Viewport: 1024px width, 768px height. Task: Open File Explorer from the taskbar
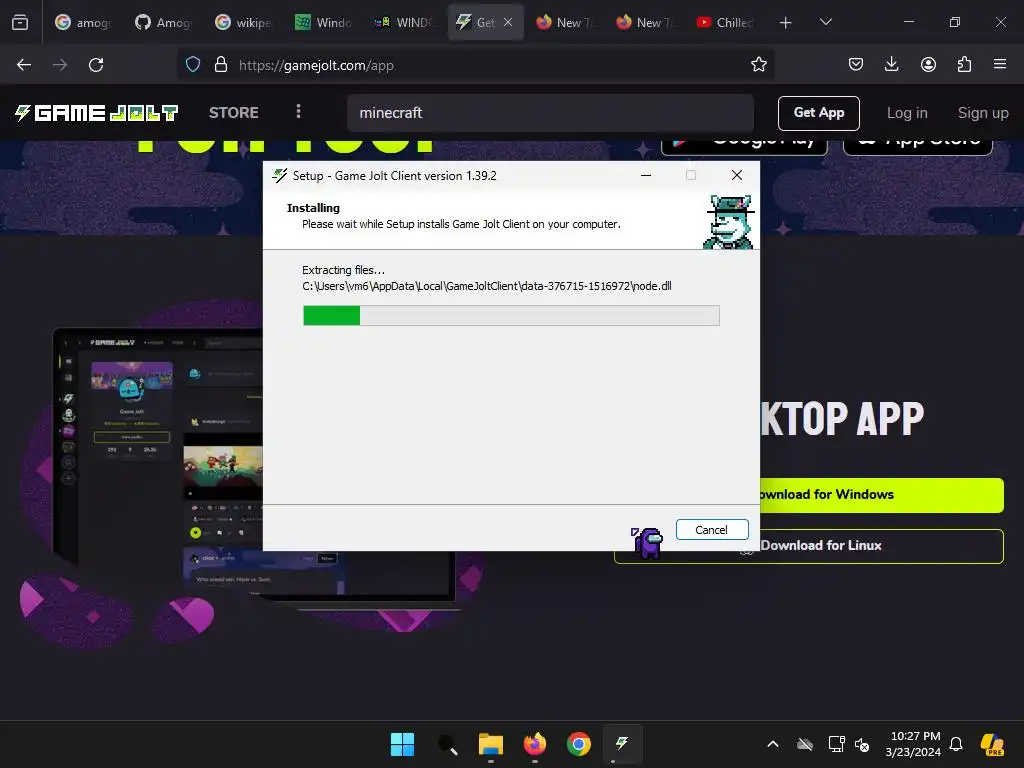click(x=490, y=744)
